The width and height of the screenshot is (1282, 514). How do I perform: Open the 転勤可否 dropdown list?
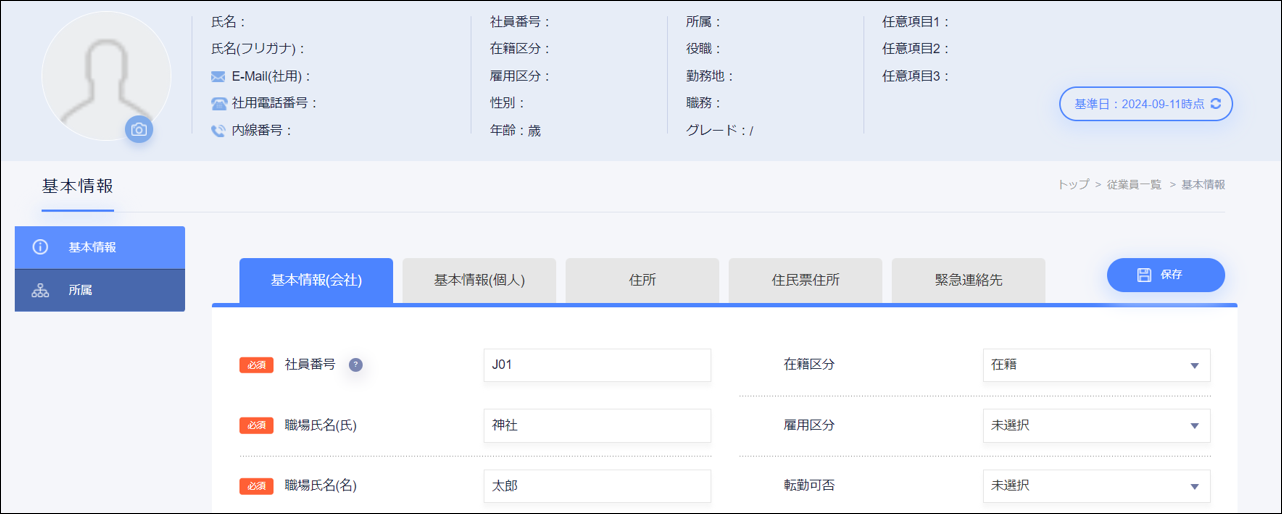(1096, 486)
